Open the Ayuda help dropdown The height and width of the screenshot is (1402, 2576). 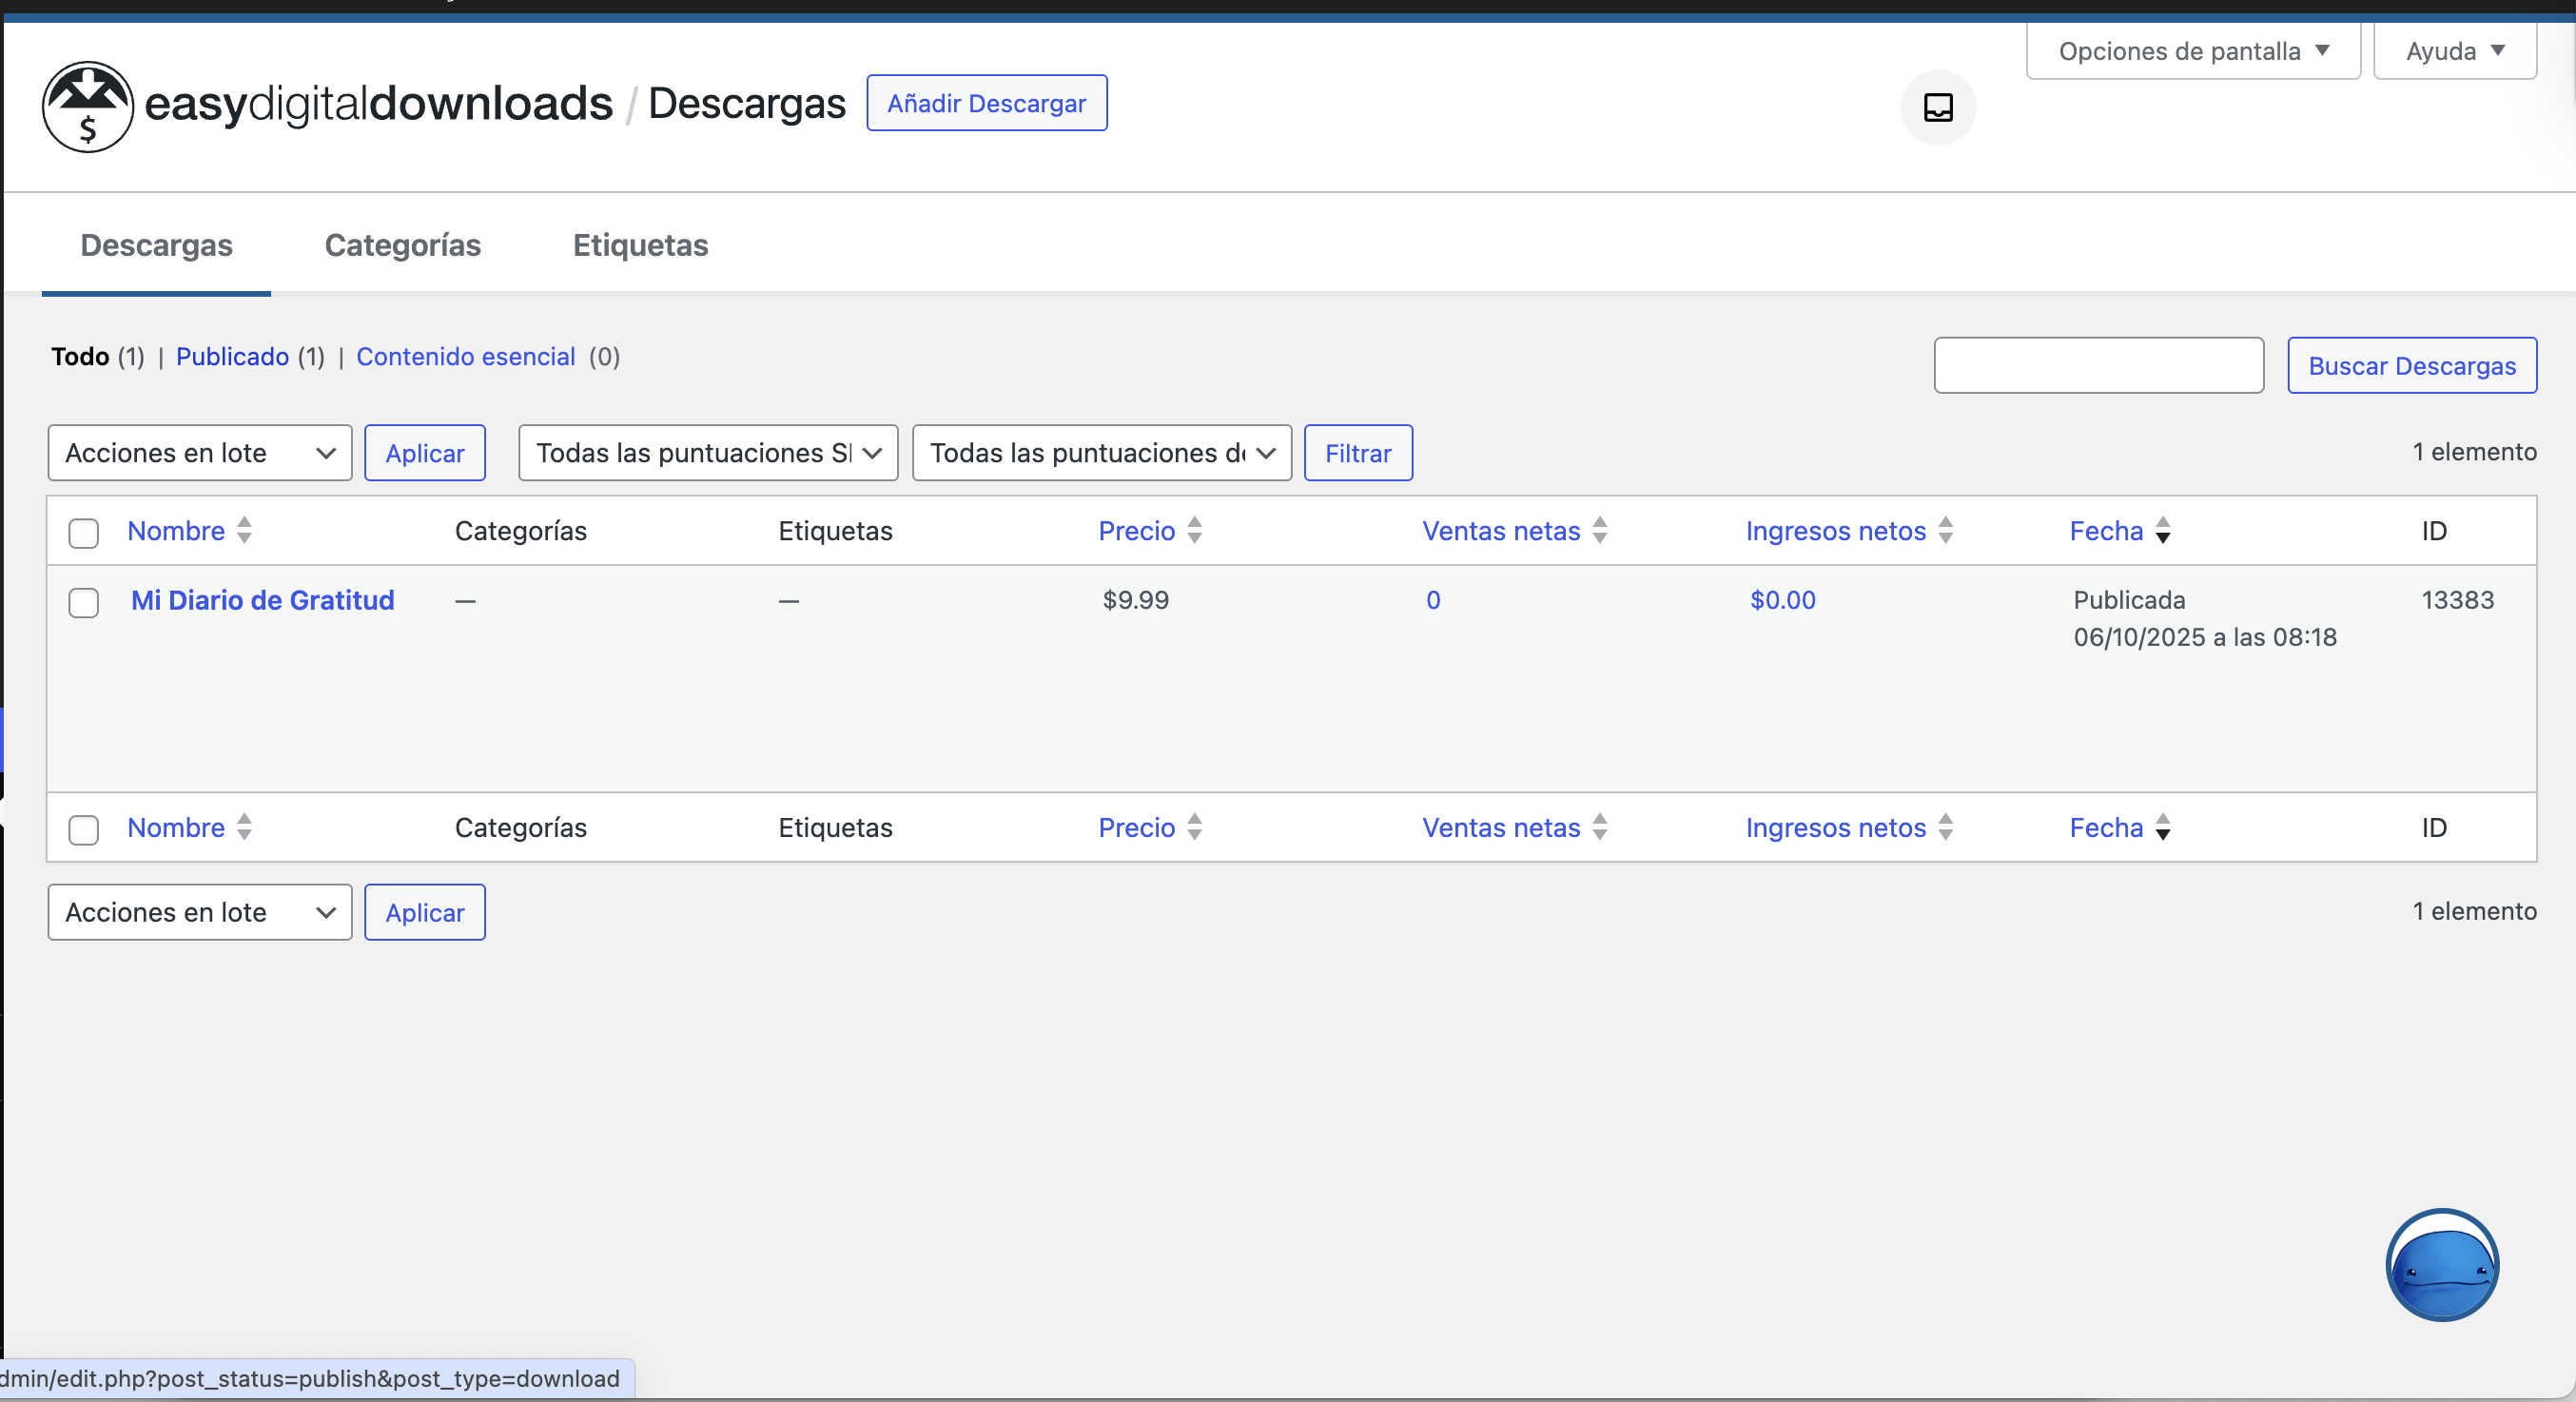coord(2453,51)
